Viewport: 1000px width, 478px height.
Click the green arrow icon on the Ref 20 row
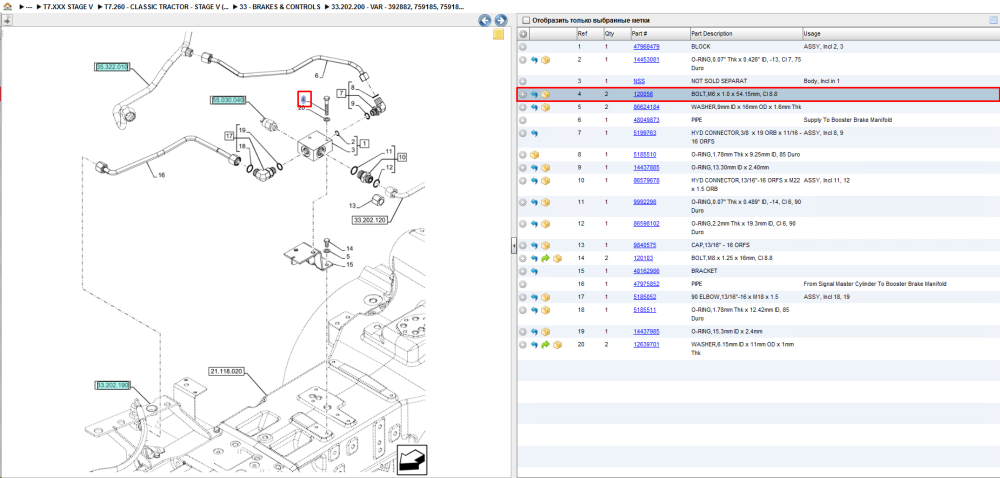pyautogui.click(x=545, y=345)
